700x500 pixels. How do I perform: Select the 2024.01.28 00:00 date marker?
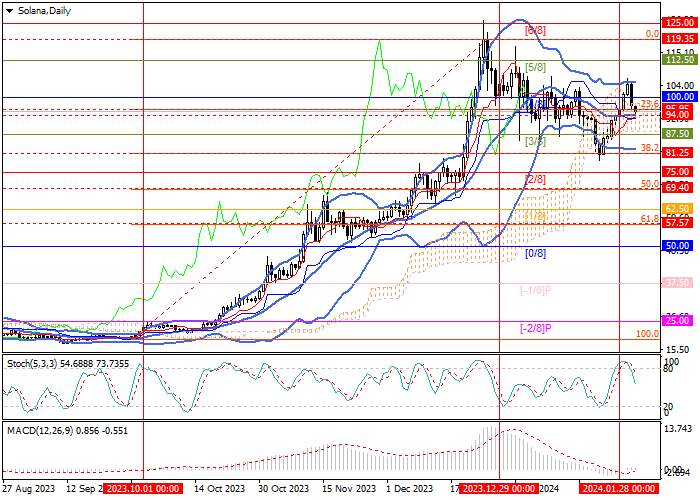(619, 489)
